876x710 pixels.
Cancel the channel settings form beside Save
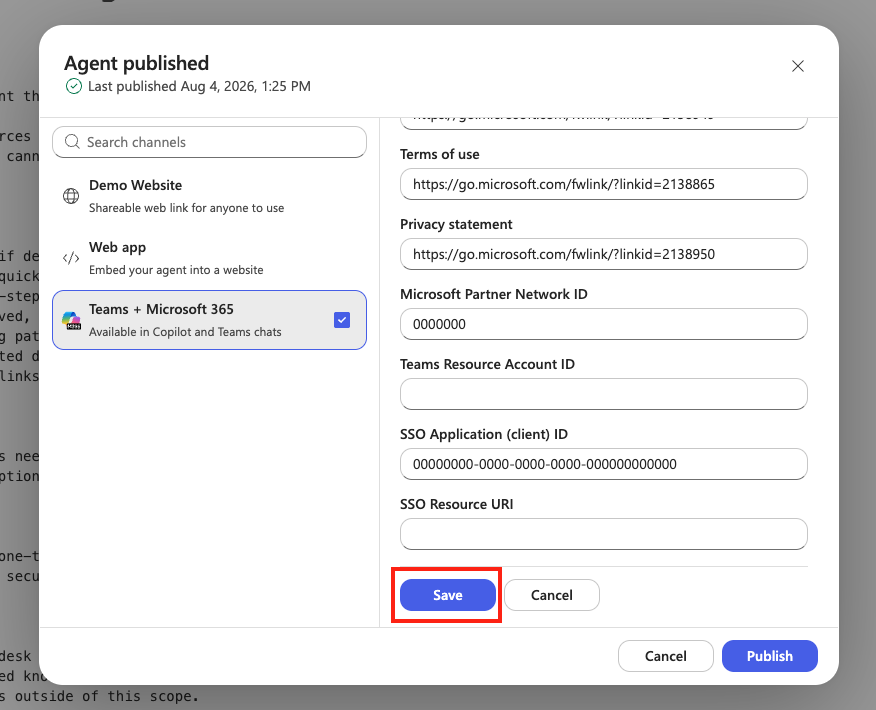pos(551,595)
